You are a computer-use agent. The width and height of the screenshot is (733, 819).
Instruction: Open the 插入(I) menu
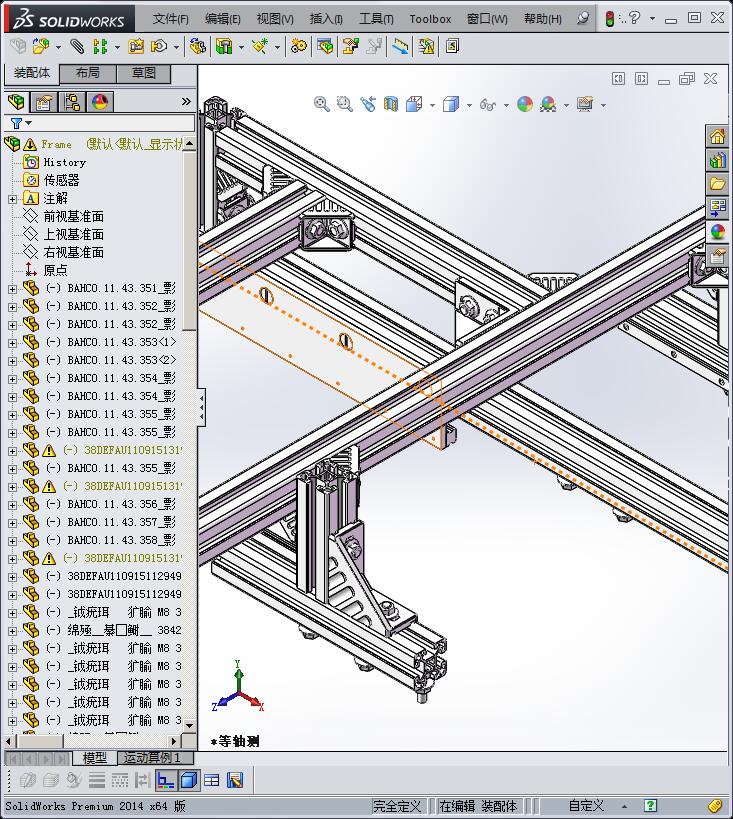(326, 19)
